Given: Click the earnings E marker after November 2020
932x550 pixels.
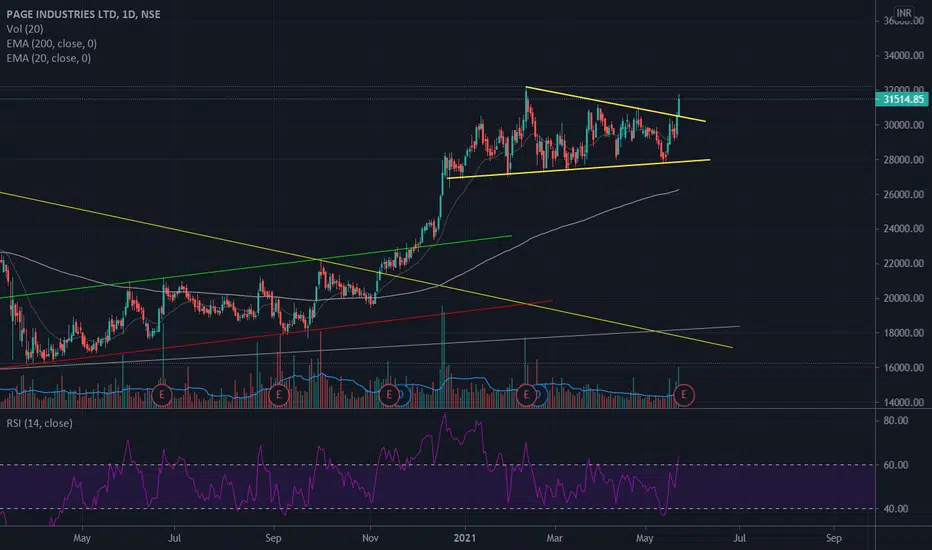Looking at the screenshot, I should tap(389, 395).
